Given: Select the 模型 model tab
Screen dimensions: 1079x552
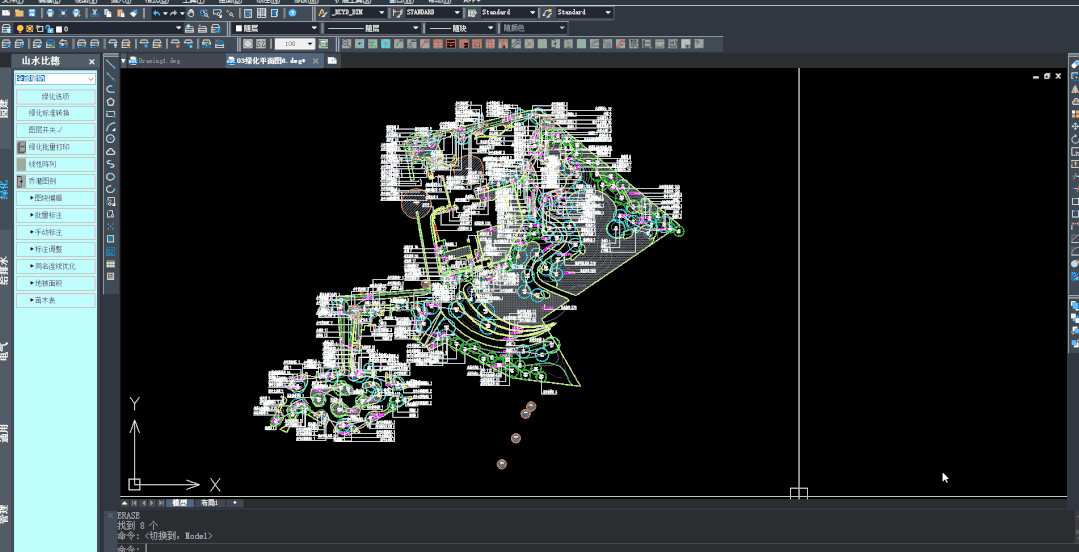Looking at the screenshot, I should 179,503.
